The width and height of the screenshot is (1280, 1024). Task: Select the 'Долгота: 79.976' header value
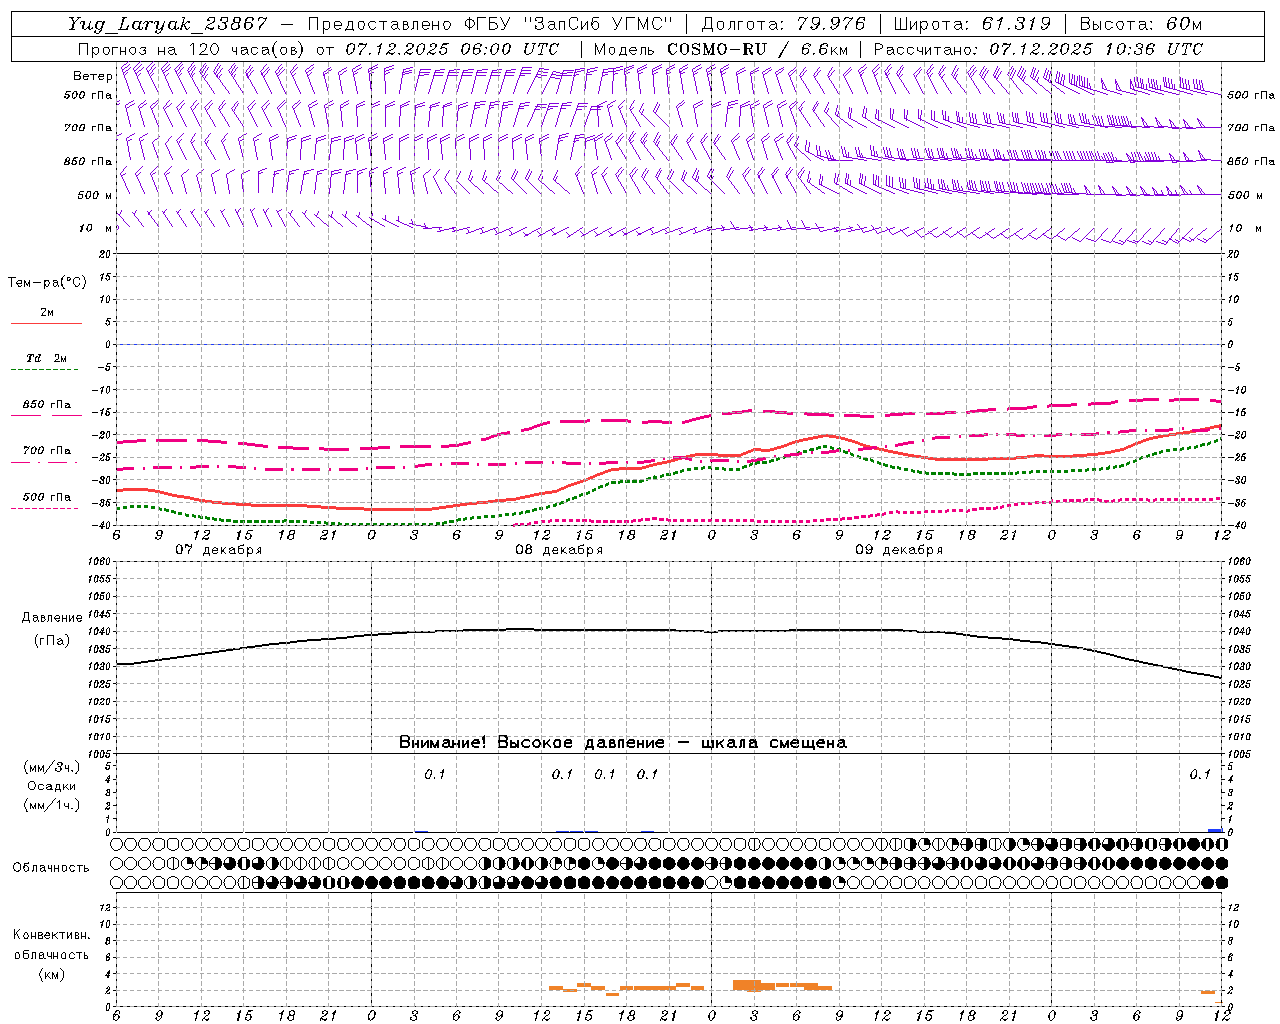click(x=784, y=24)
